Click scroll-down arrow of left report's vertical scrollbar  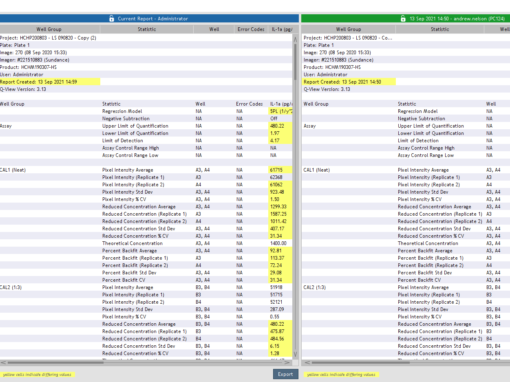point(295,354)
